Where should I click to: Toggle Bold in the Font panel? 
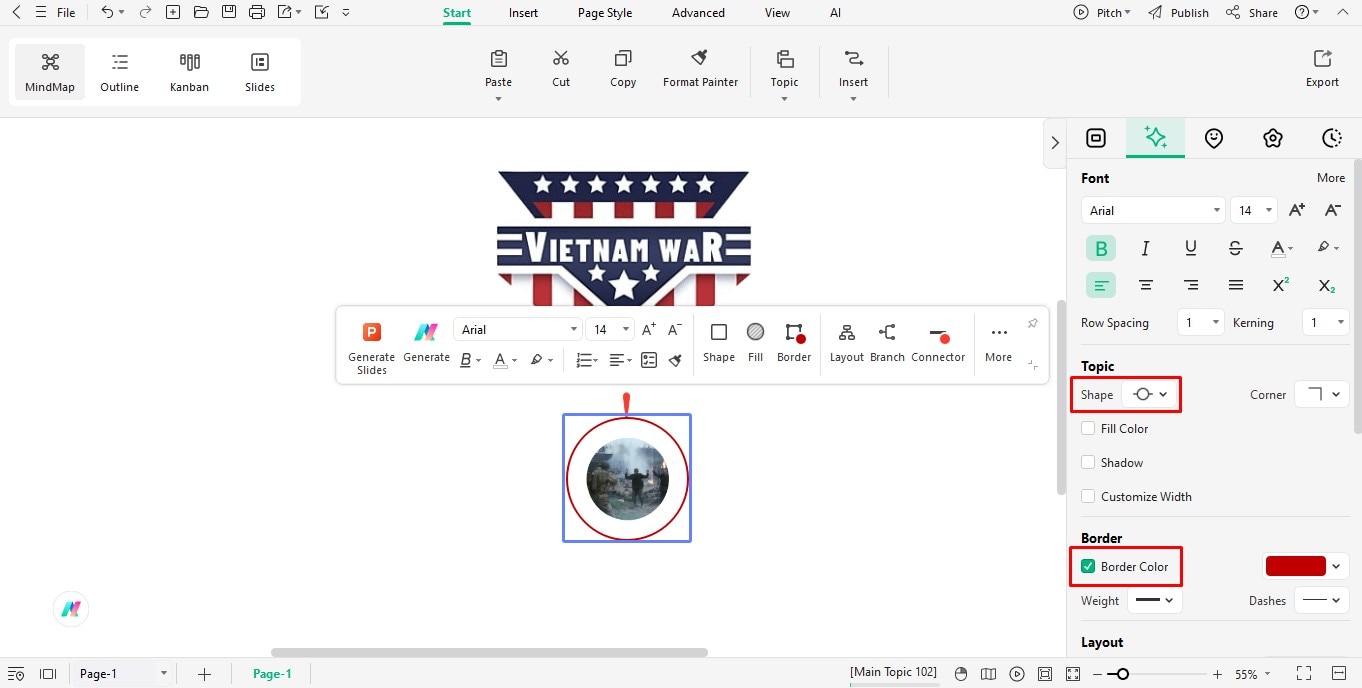click(1101, 248)
